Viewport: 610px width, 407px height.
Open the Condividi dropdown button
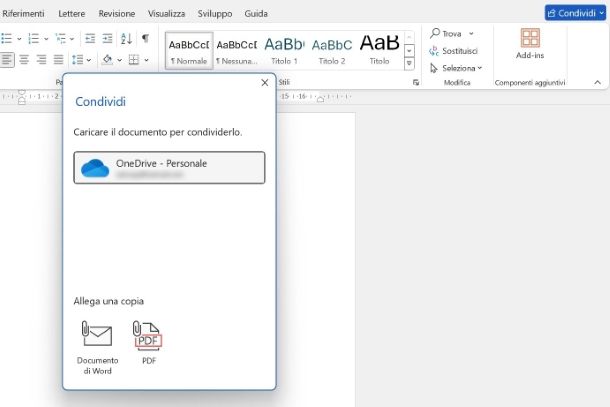pyautogui.click(x=575, y=13)
